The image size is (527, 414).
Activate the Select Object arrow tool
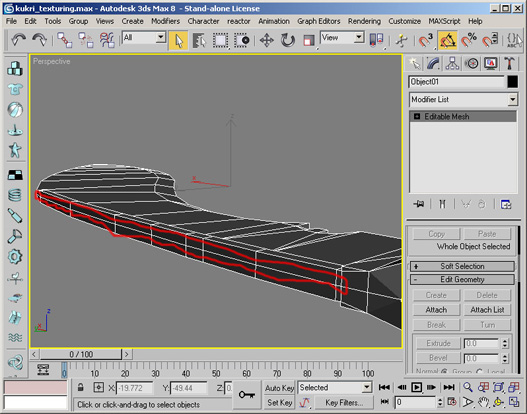178,40
